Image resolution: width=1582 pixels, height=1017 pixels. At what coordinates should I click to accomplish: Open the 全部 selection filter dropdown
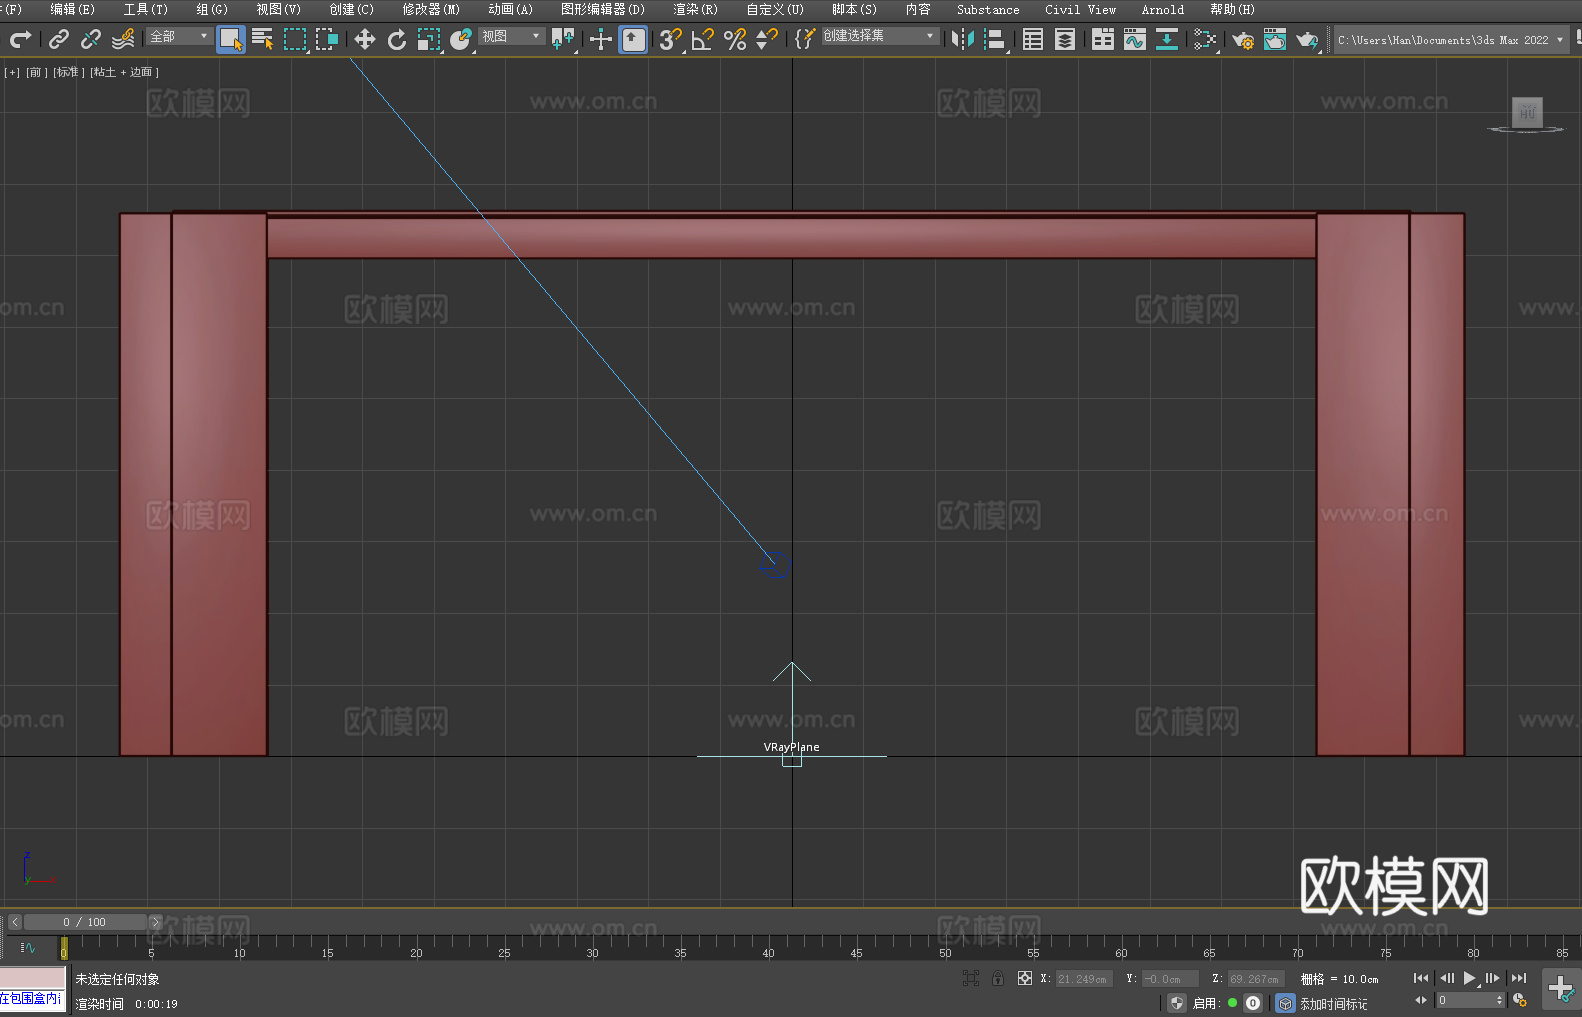(x=179, y=36)
